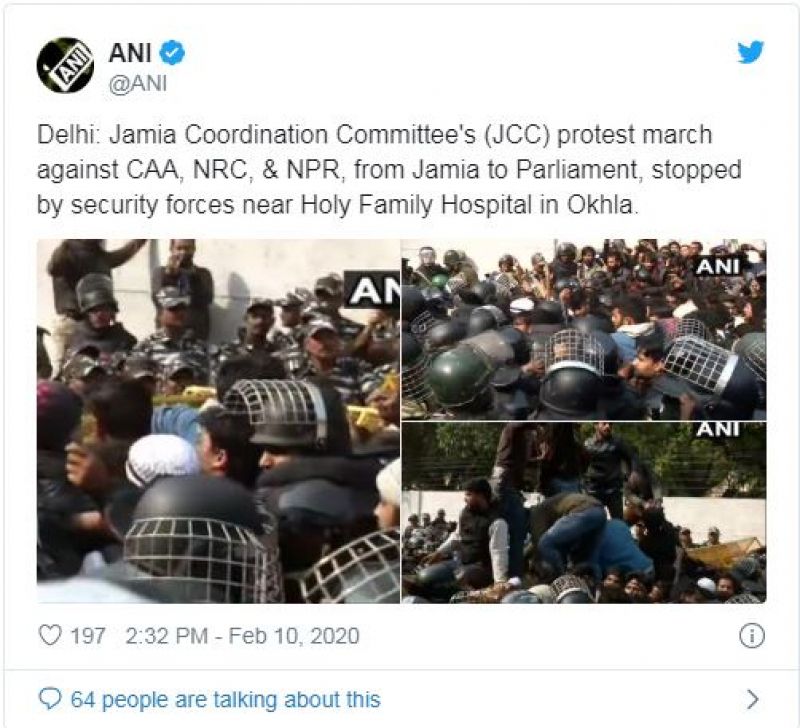
Task: Open the ANI display name link
Action: click(x=130, y=53)
